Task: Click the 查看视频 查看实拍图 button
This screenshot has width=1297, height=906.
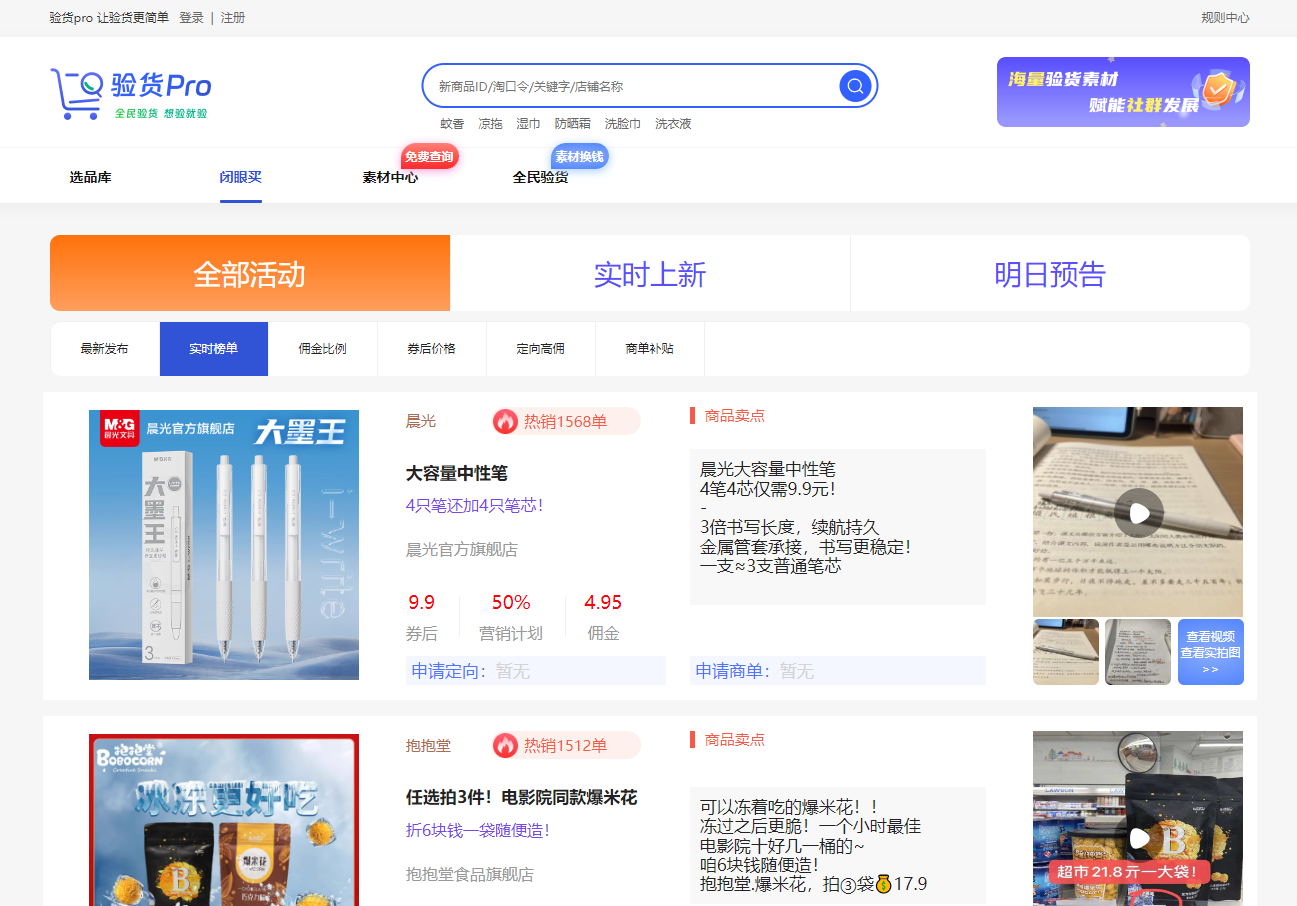Action: [x=1210, y=652]
